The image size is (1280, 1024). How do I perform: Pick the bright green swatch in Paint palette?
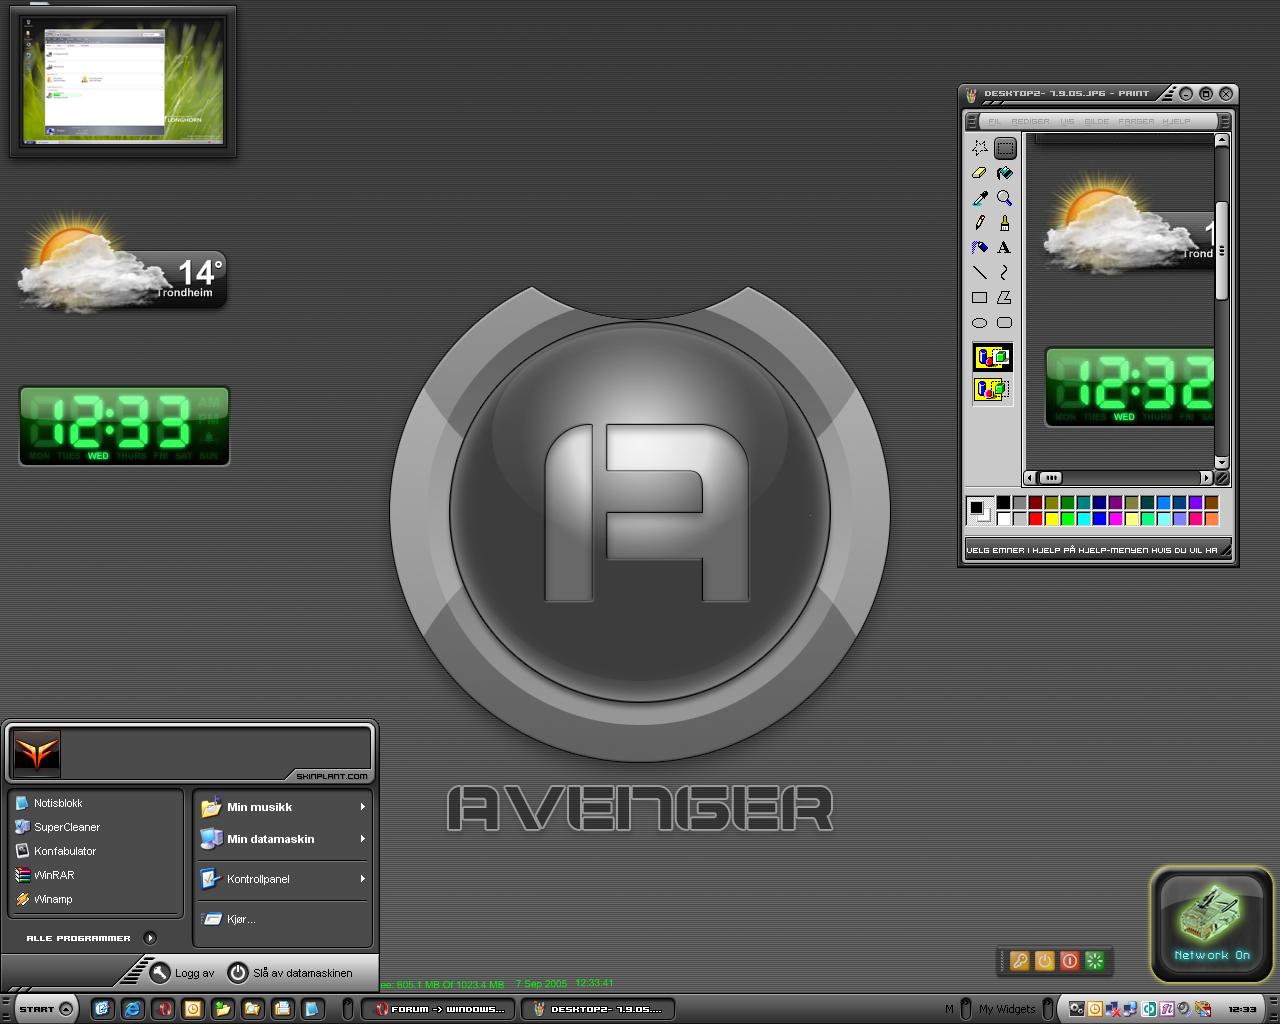(x=1067, y=519)
